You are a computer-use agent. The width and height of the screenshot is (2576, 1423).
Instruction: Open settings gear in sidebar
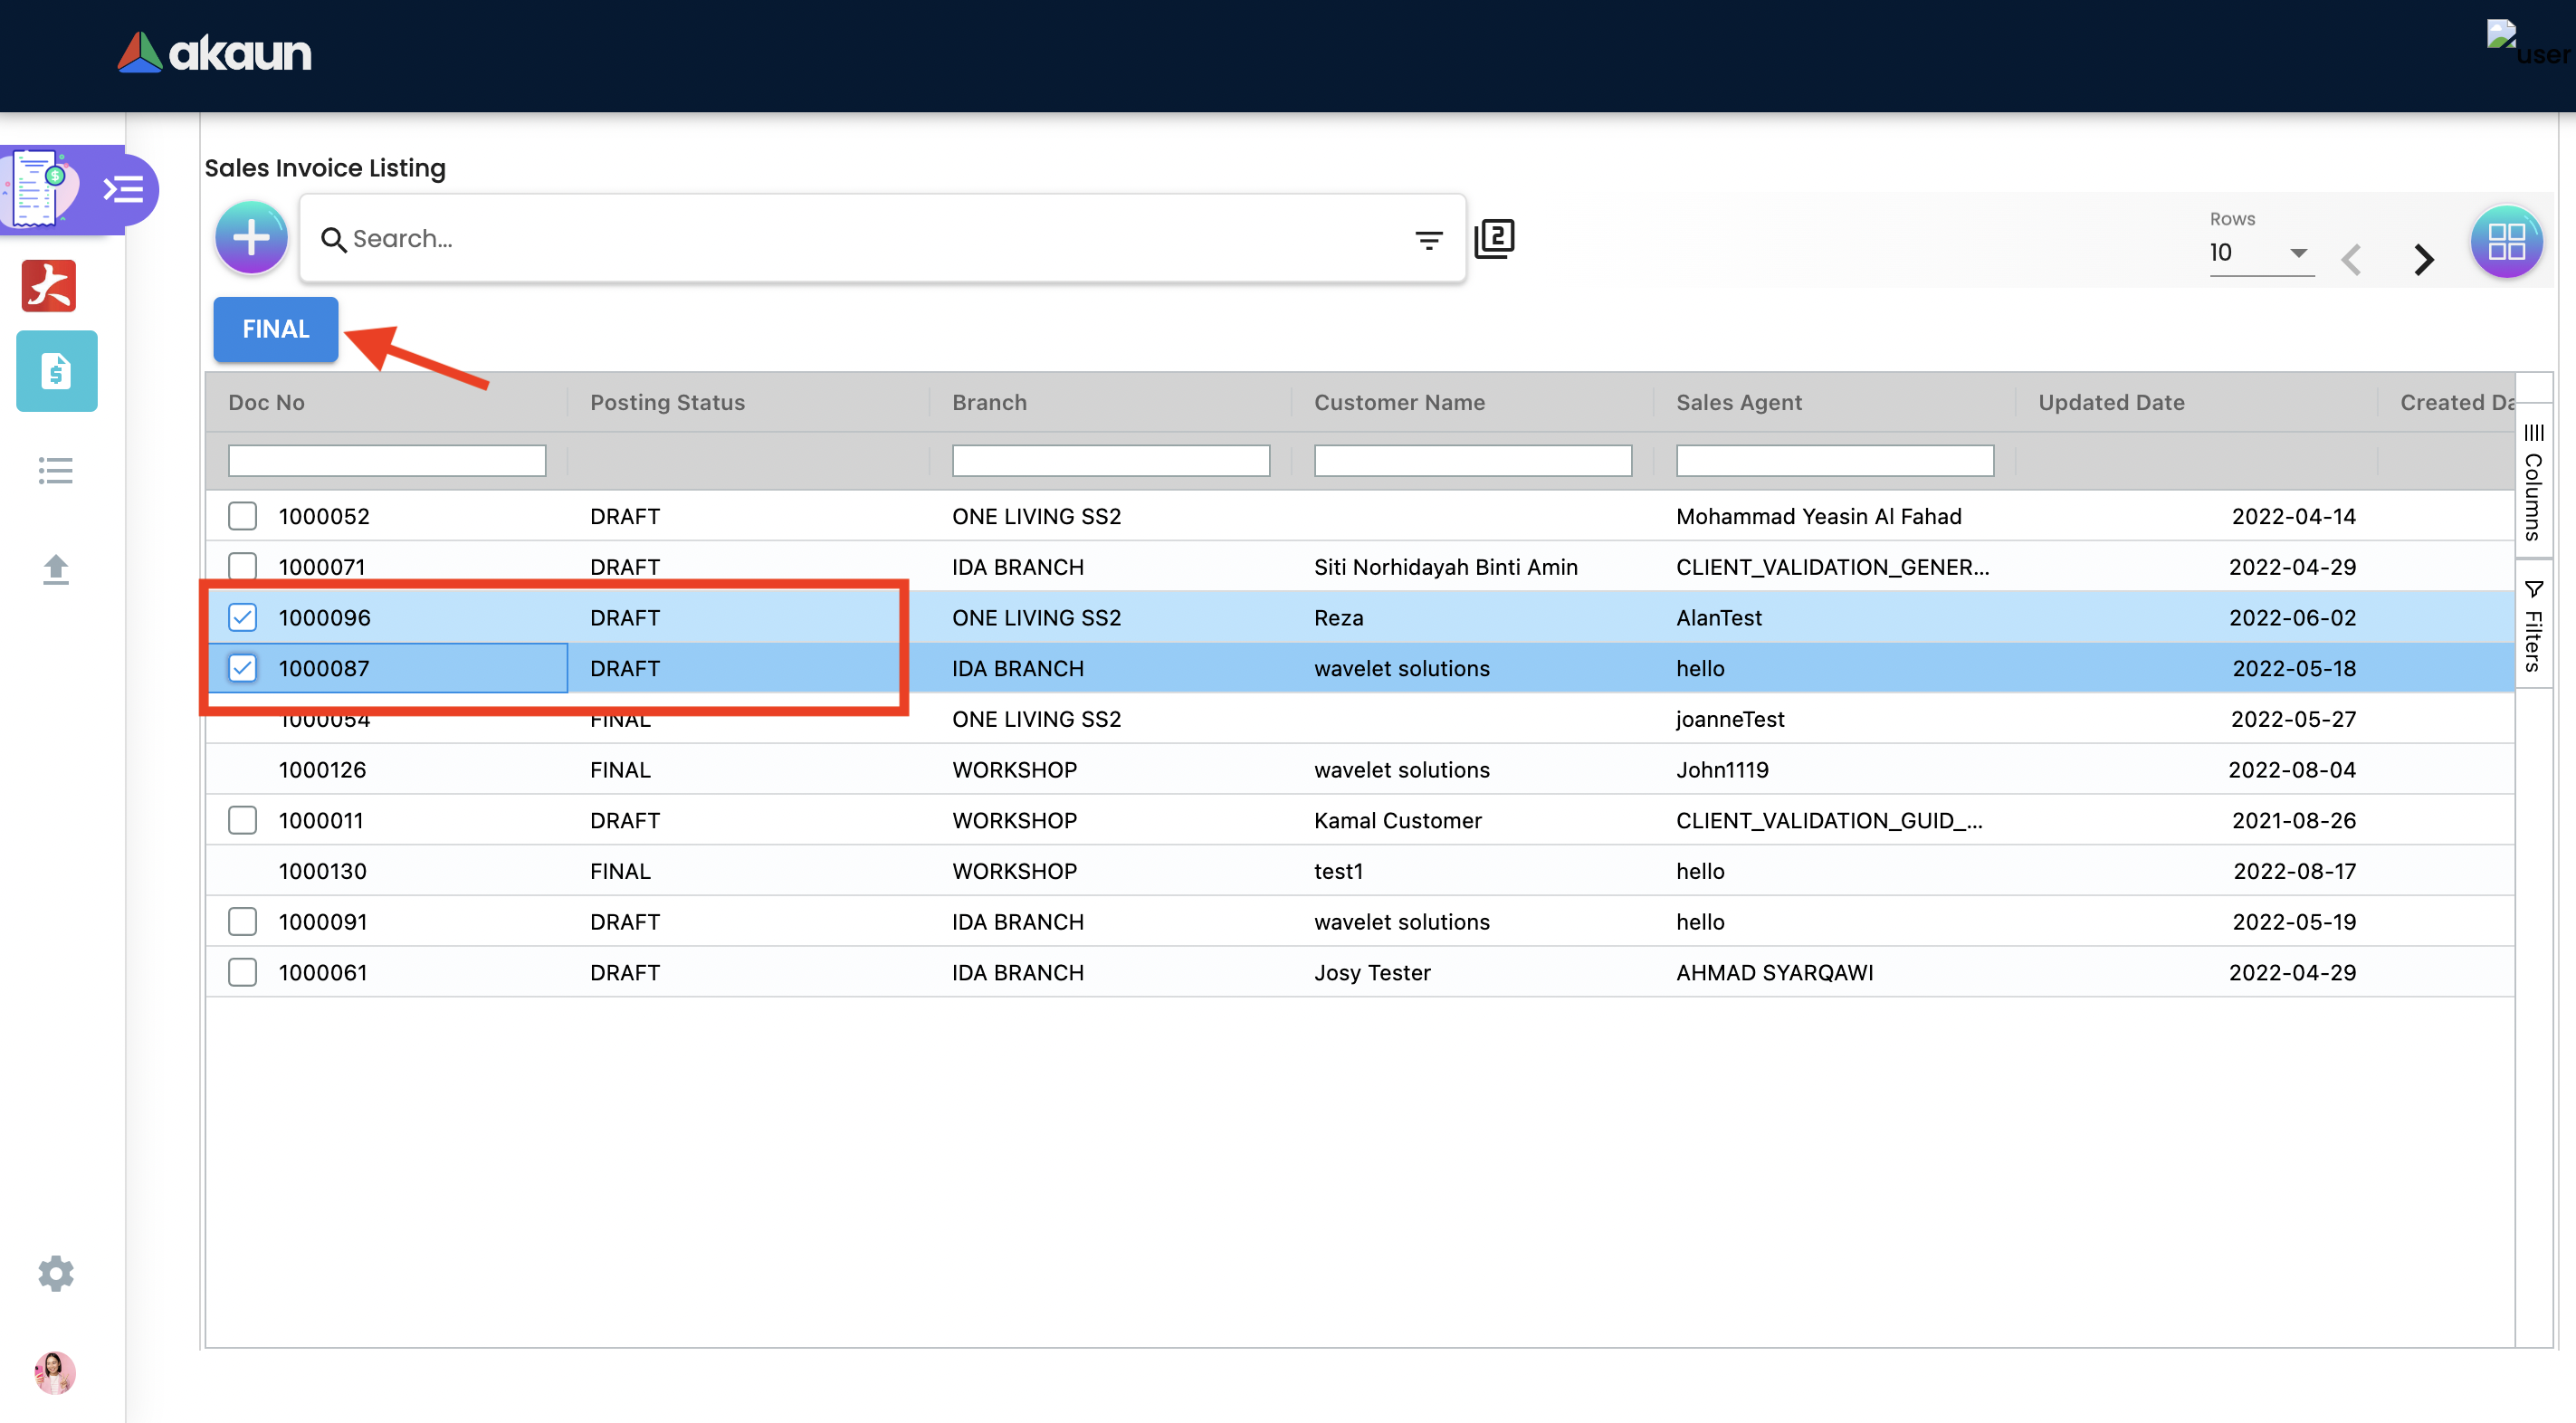[x=56, y=1273]
